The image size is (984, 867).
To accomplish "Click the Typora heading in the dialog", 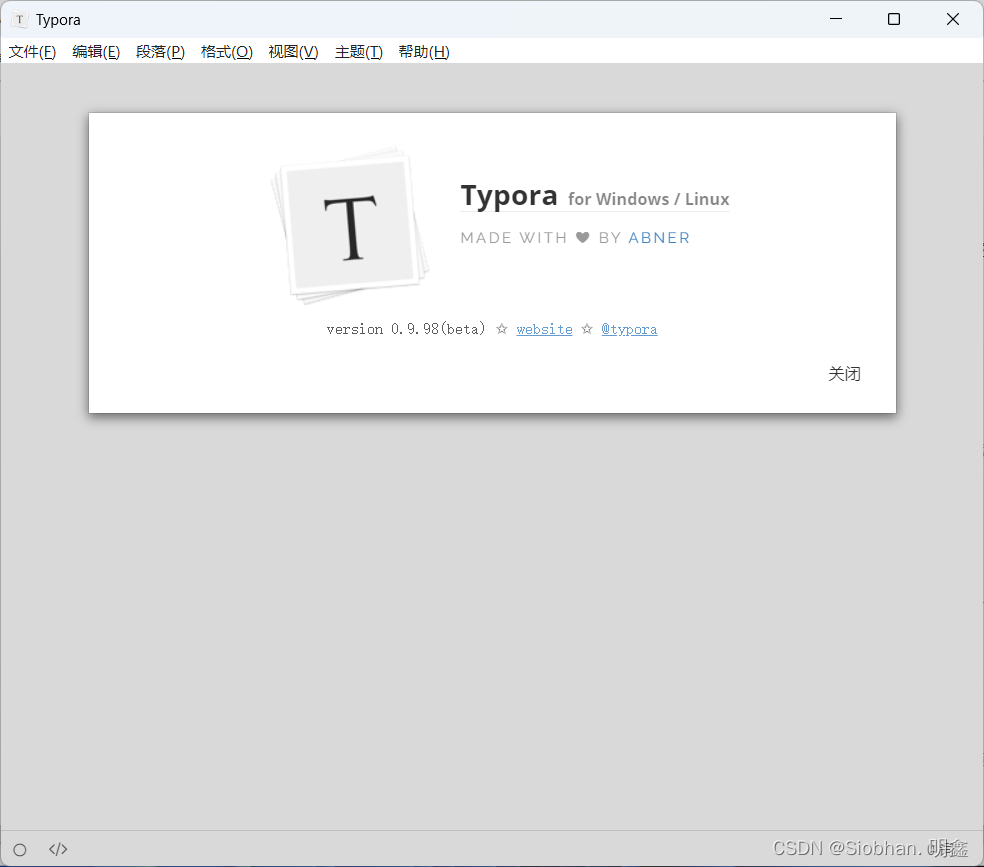I will pos(509,196).
